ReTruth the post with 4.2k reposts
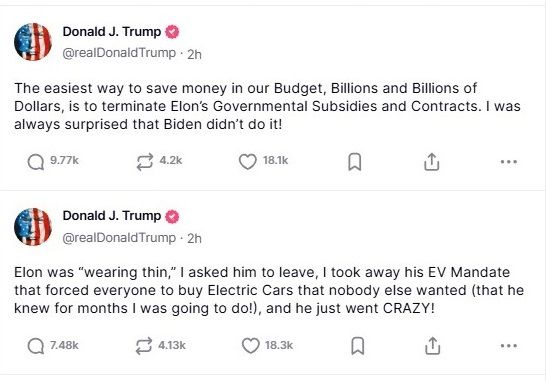 (145, 162)
